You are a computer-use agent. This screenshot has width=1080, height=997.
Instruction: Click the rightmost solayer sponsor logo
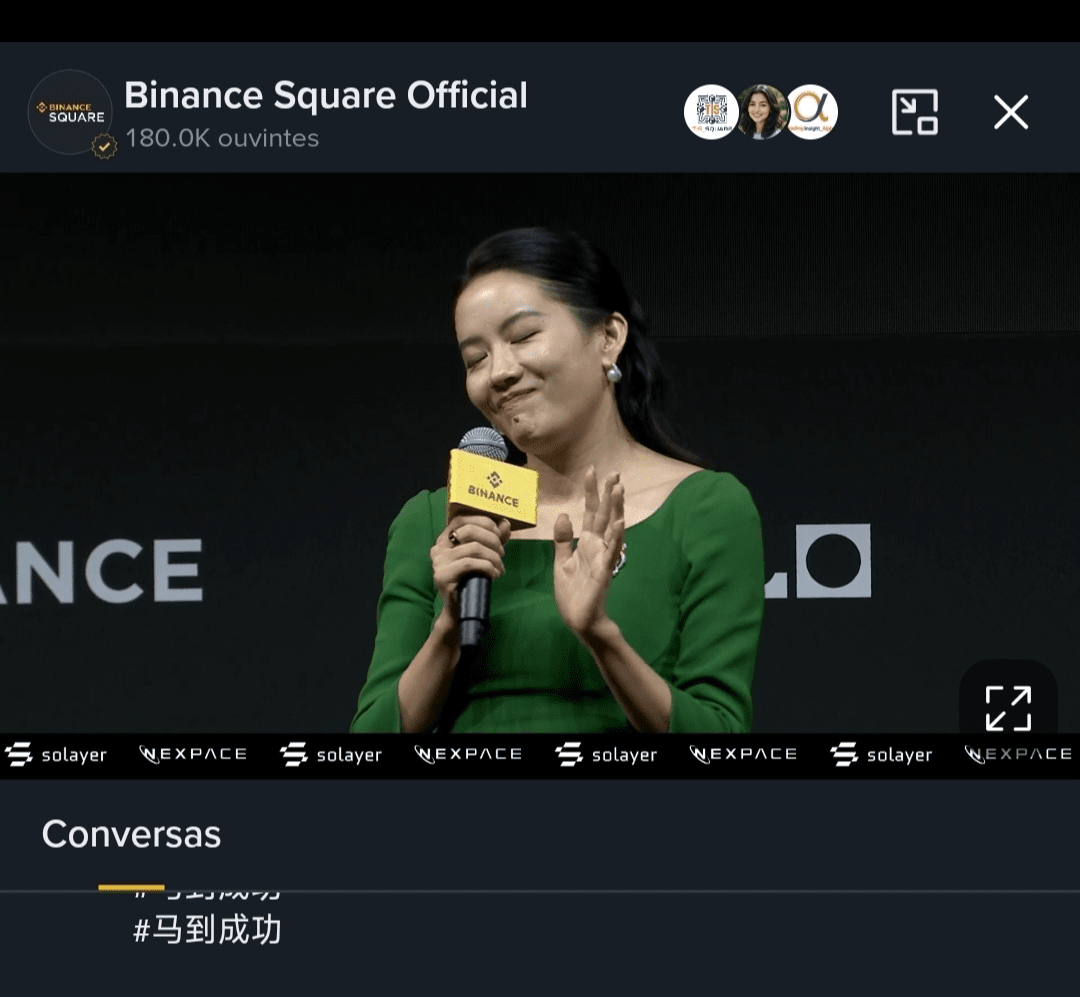[x=881, y=754]
